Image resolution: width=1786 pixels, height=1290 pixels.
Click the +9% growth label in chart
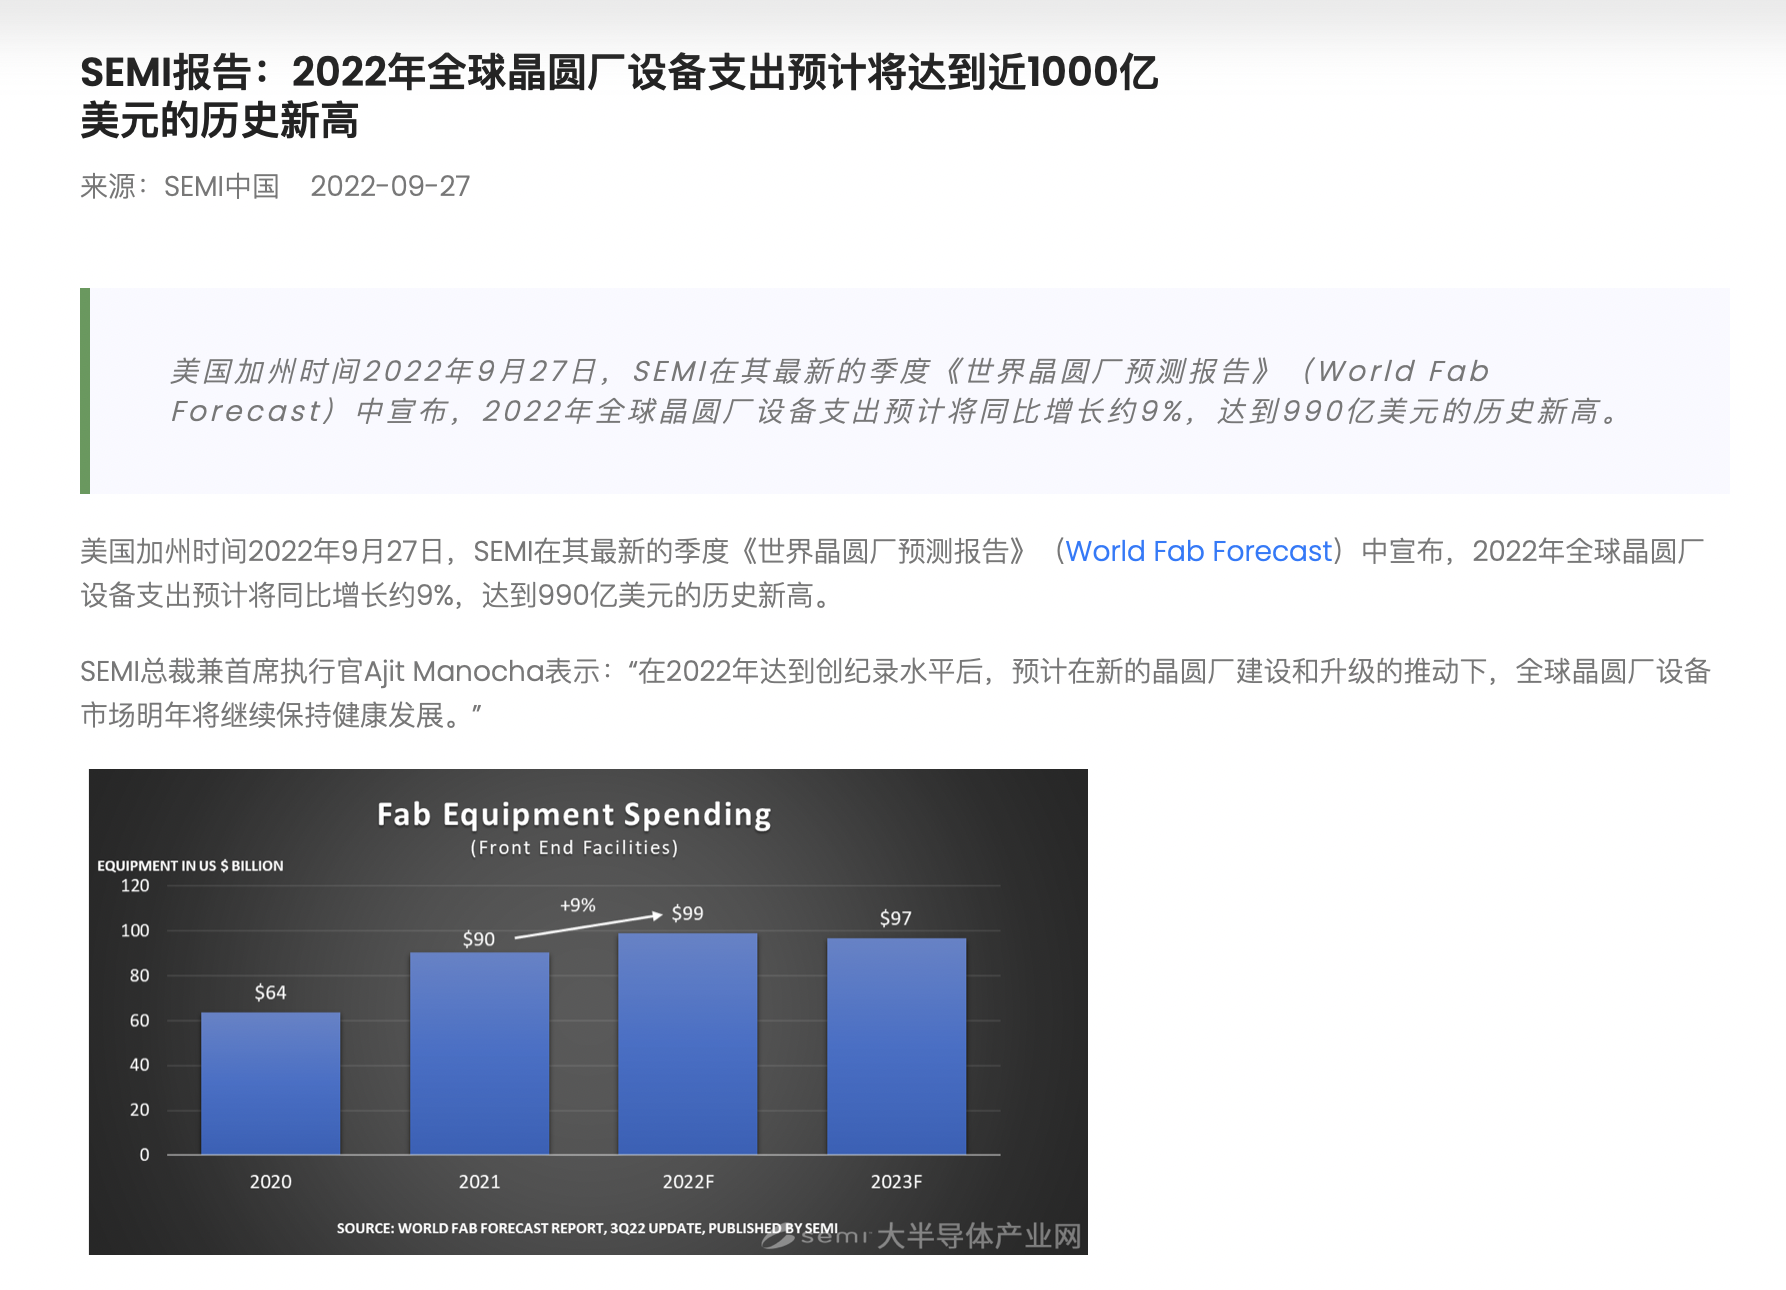[x=577, y=905]
